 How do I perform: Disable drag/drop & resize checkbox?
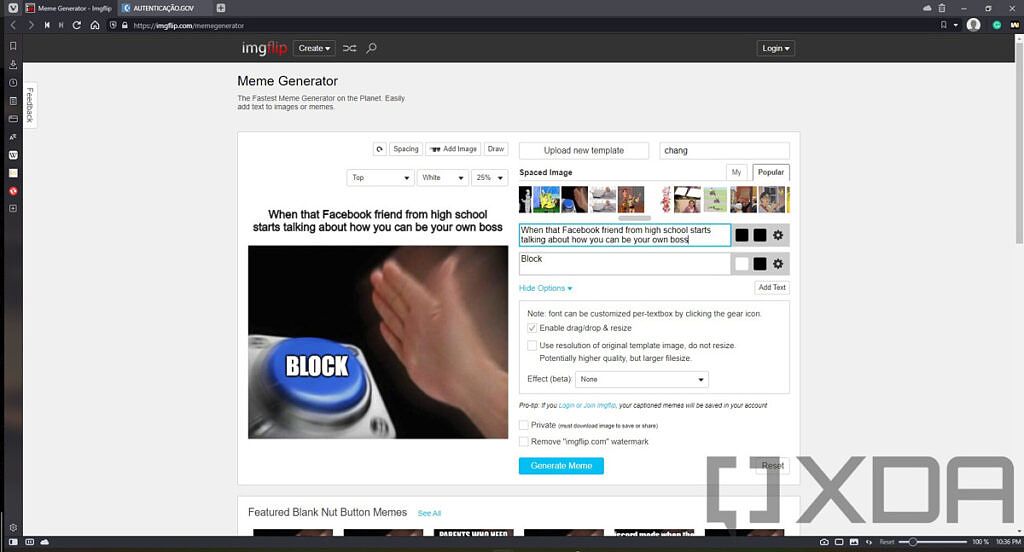(x=532, y=328)
